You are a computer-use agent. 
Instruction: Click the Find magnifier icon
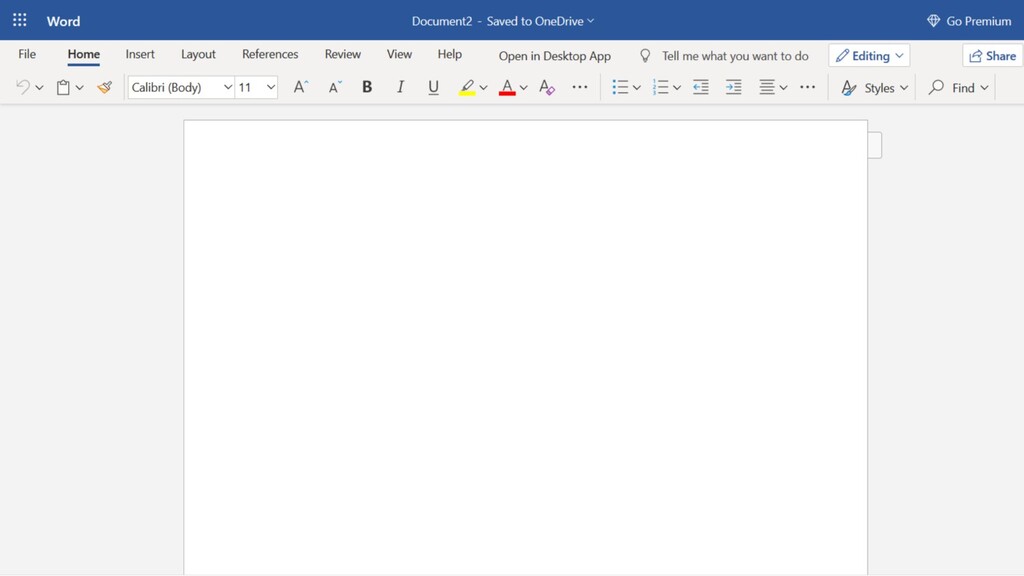coord(936,87)
